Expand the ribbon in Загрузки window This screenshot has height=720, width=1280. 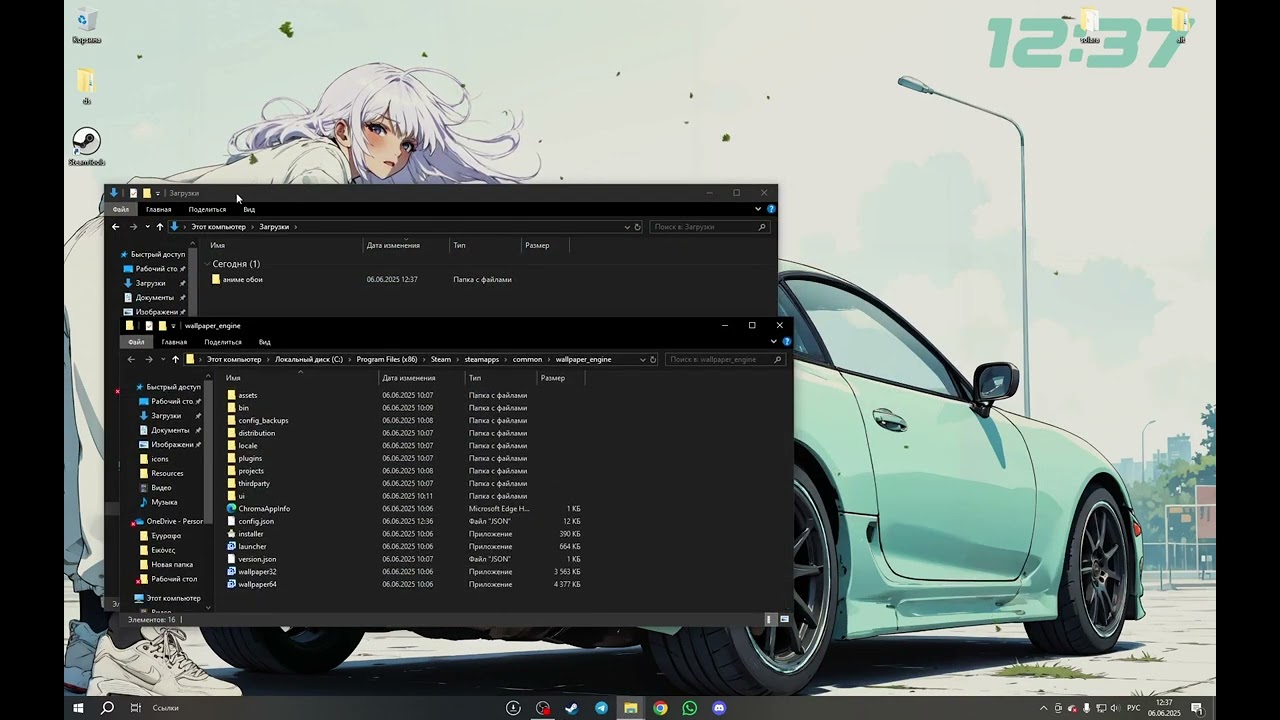[758, 209]
